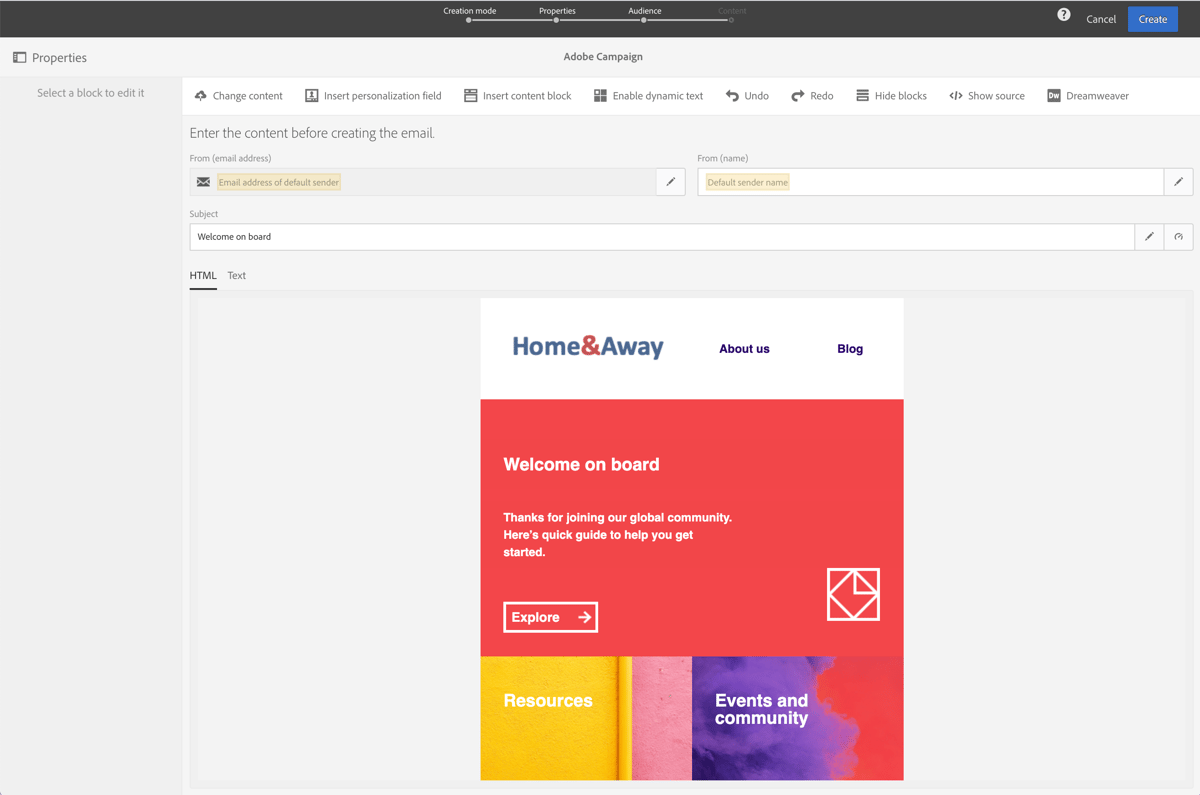Hide blocks in the editor
This screenshot has width=1200, height=795.
pyautogui.click(x=890, y=95)
